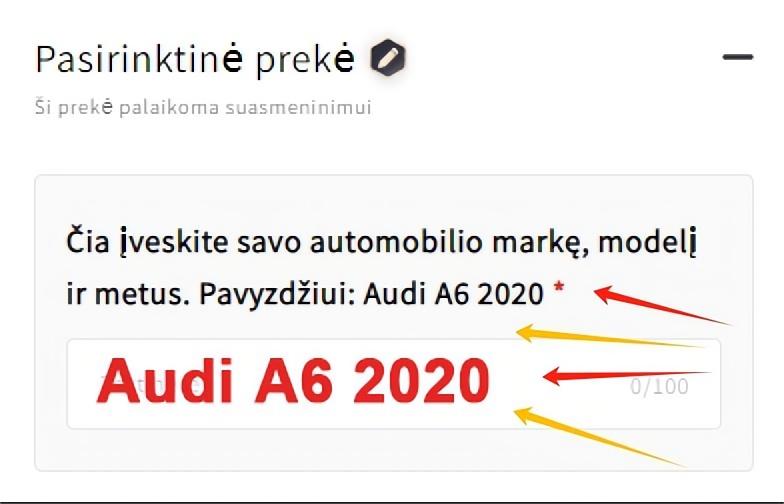
Task: Focus the car make and model input field
Action: click(x=394, y=384)
